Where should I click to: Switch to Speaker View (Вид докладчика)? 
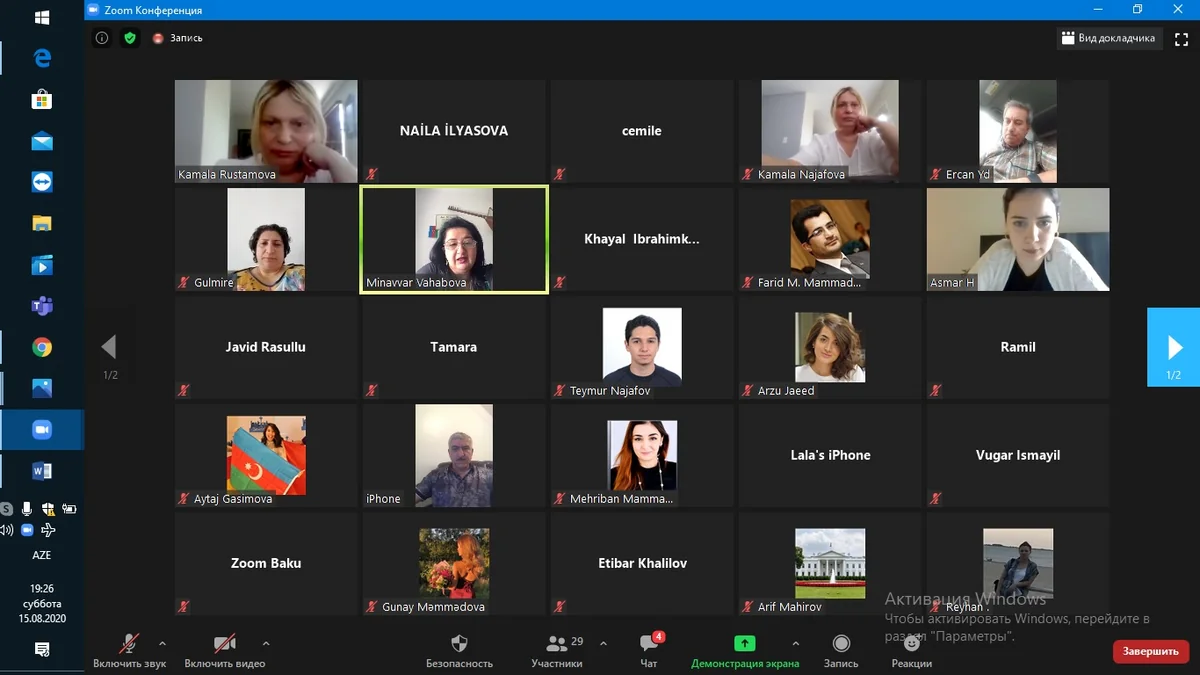point(1108,38)
